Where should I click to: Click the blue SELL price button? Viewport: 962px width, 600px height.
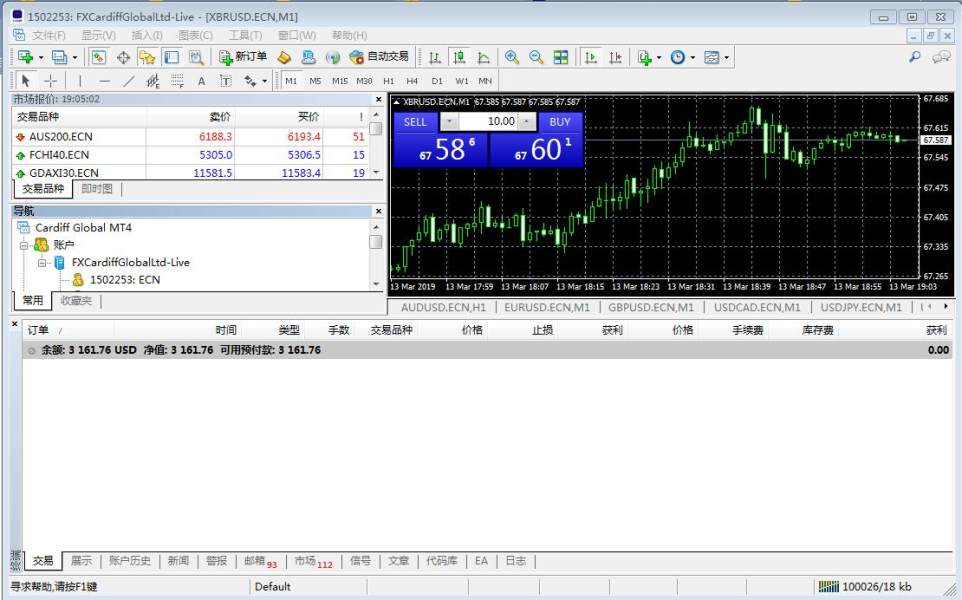(x=440, y=150)
